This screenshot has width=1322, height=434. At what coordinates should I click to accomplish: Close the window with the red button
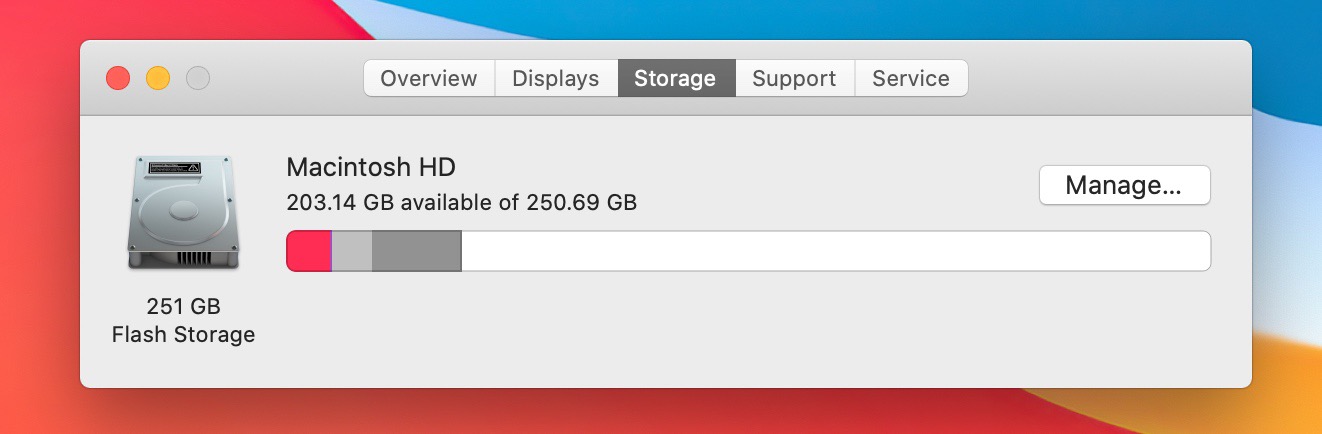pos(118,78)
